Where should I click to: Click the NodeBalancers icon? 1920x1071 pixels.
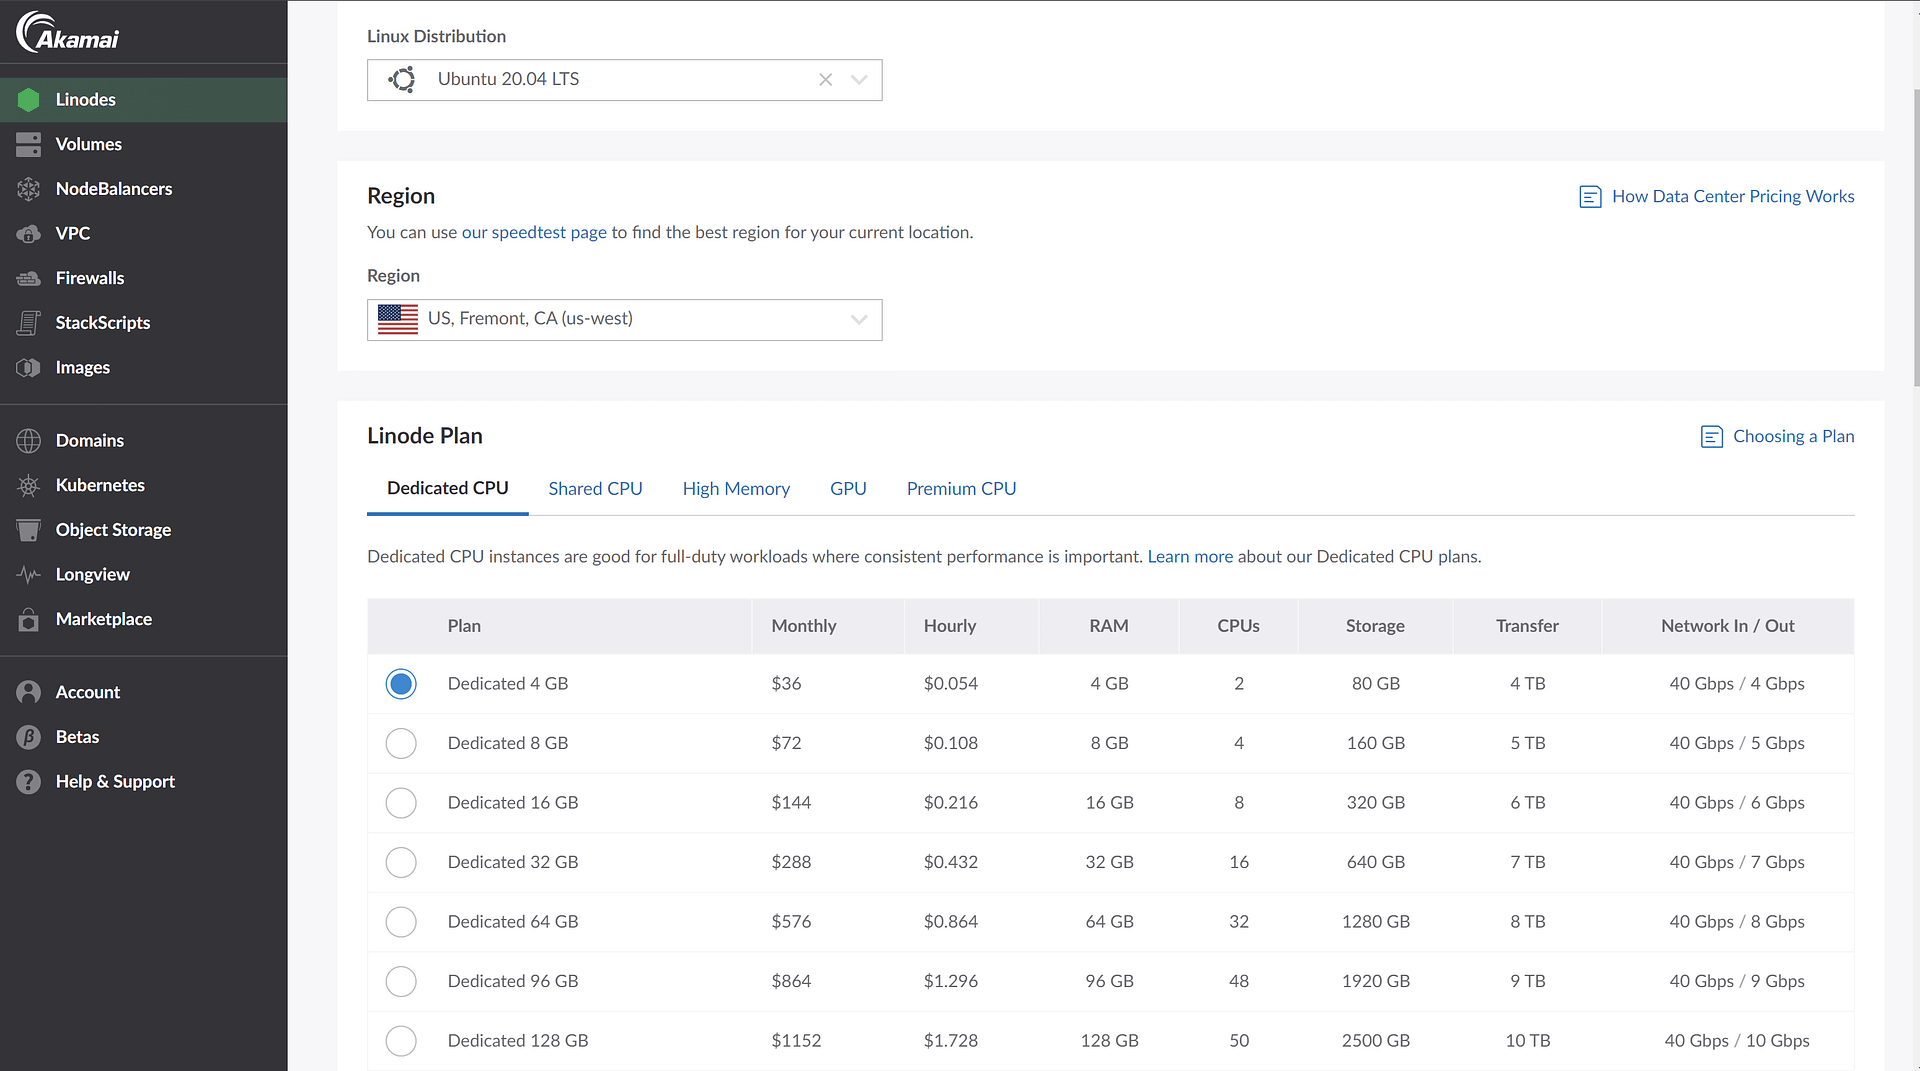[28, 189]
